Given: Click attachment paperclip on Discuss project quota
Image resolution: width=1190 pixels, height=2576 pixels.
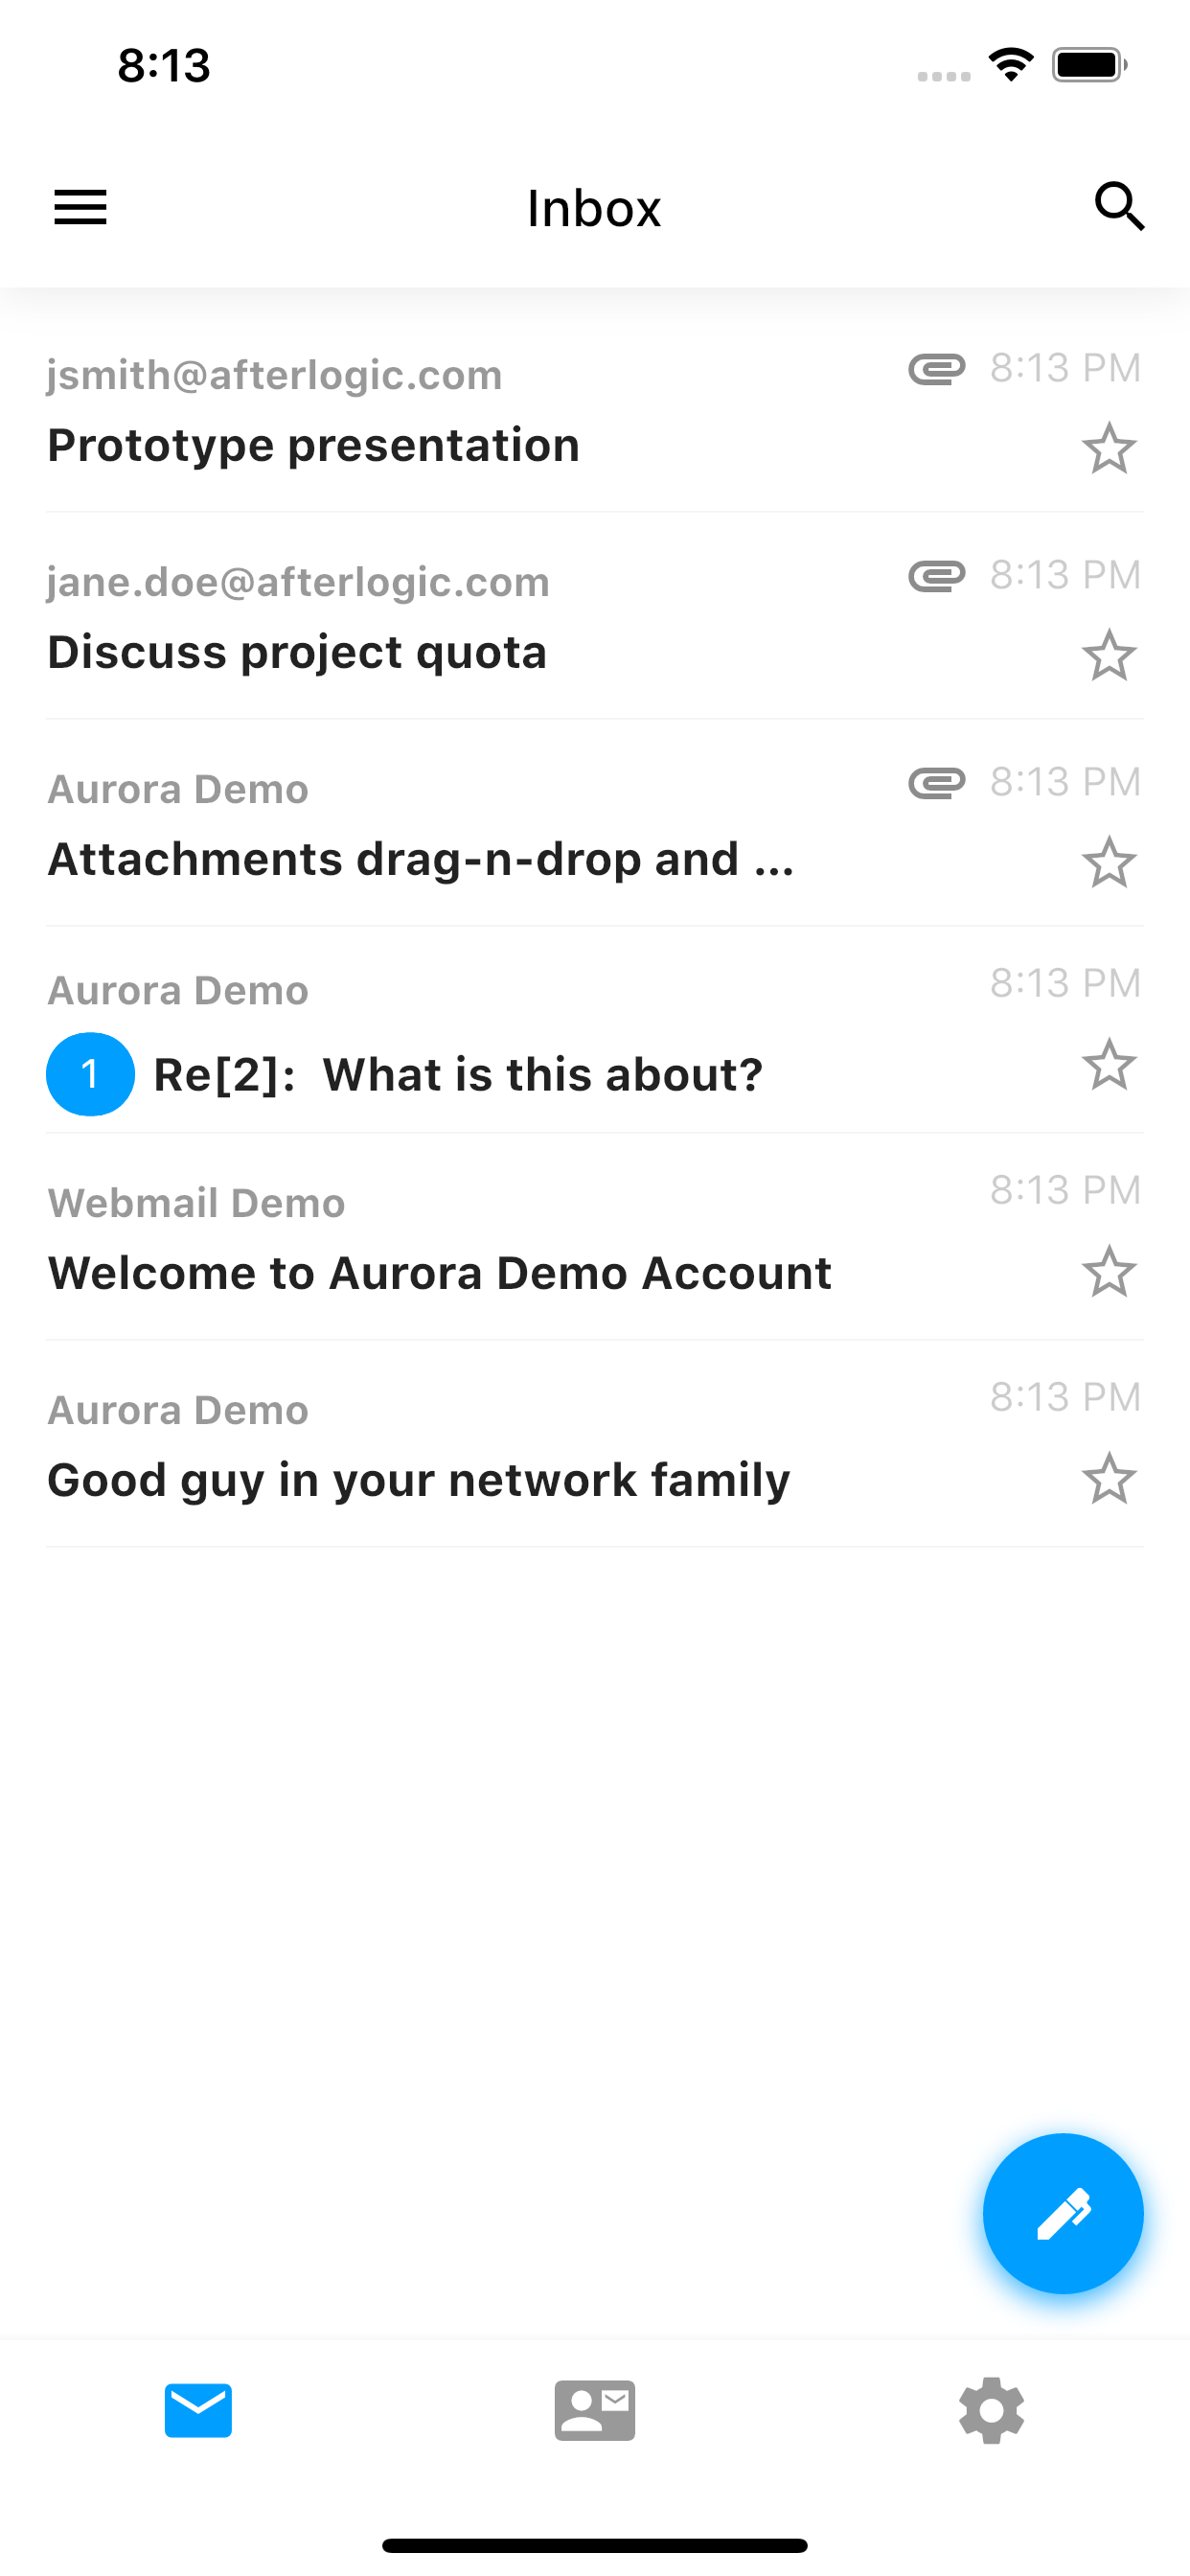Looking at the screenshot, I should [936, 576].
